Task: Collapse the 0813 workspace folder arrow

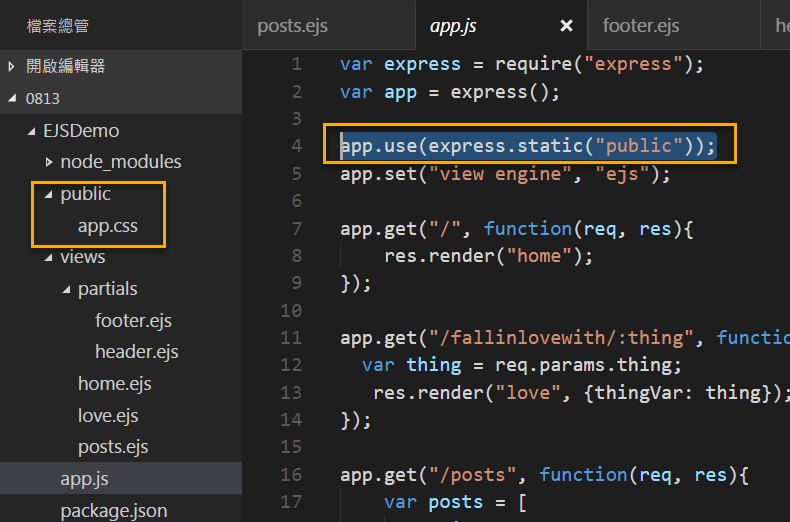Action: [x=12, y=98]
